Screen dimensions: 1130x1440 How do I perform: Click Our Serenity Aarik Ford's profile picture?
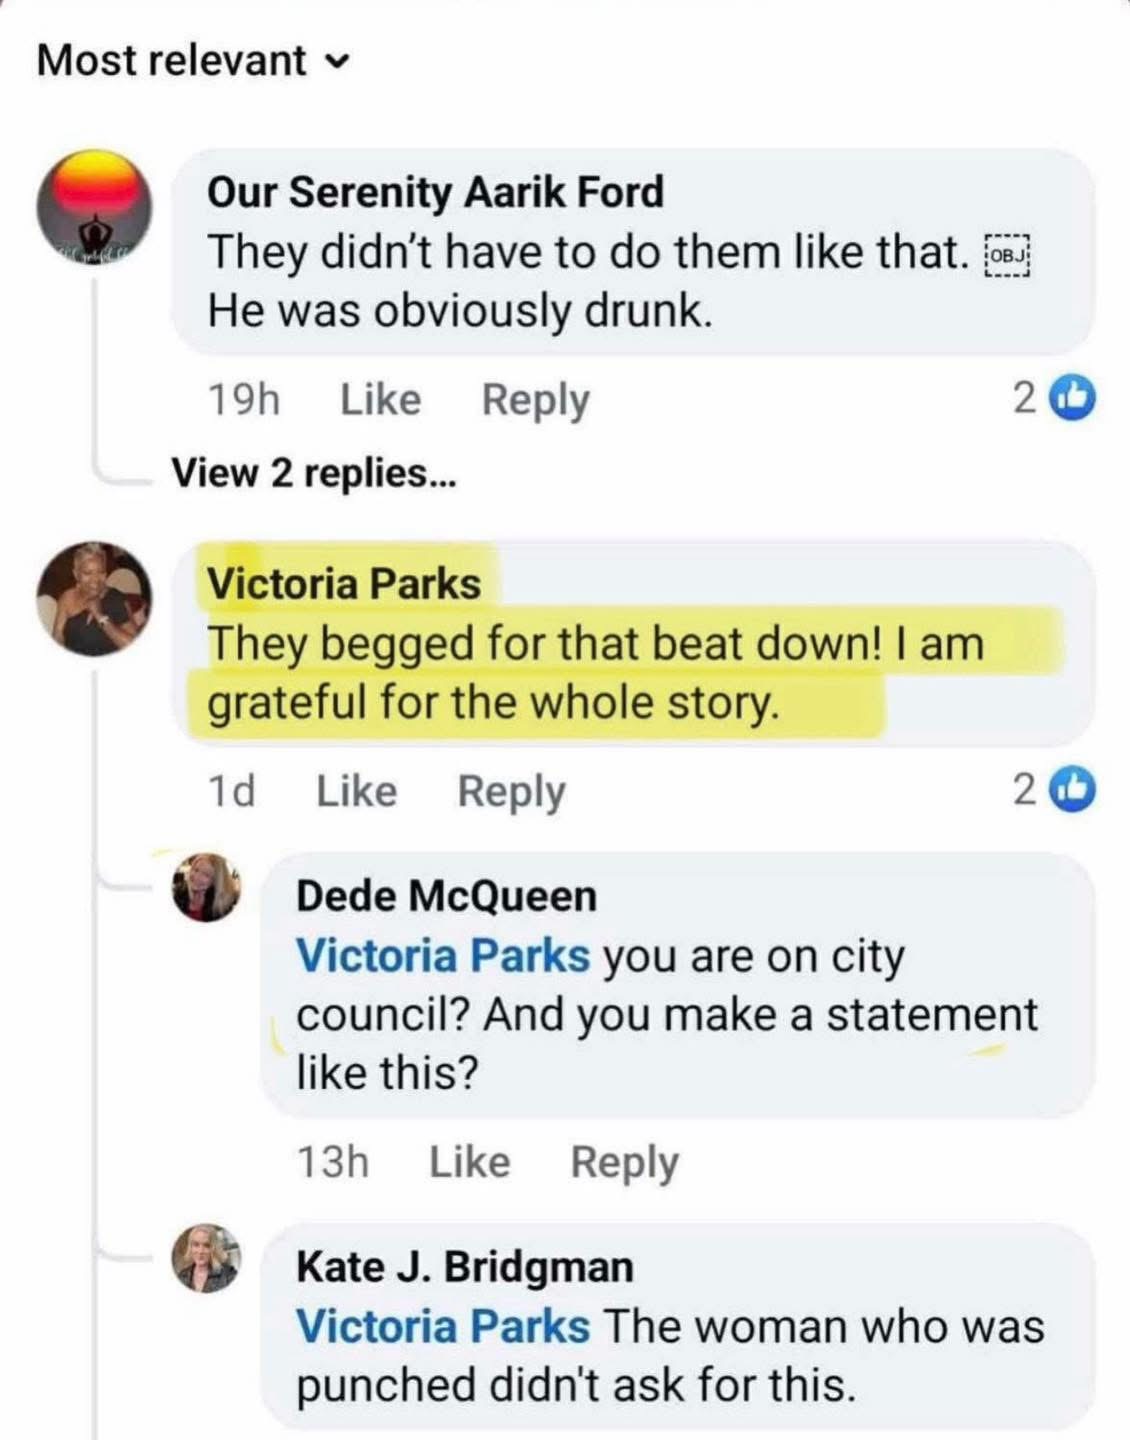pyautogui.click(x=94, y=208)
